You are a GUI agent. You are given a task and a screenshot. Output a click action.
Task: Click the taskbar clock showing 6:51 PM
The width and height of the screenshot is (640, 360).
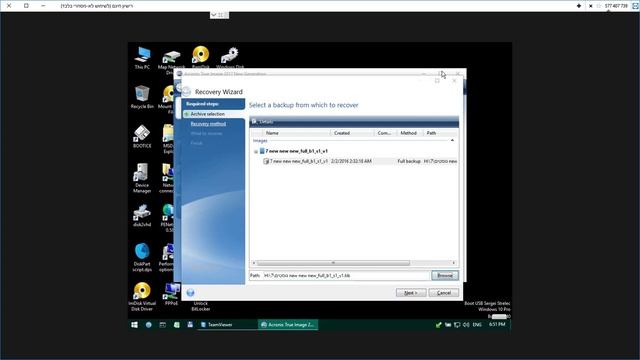pos(497,324)
